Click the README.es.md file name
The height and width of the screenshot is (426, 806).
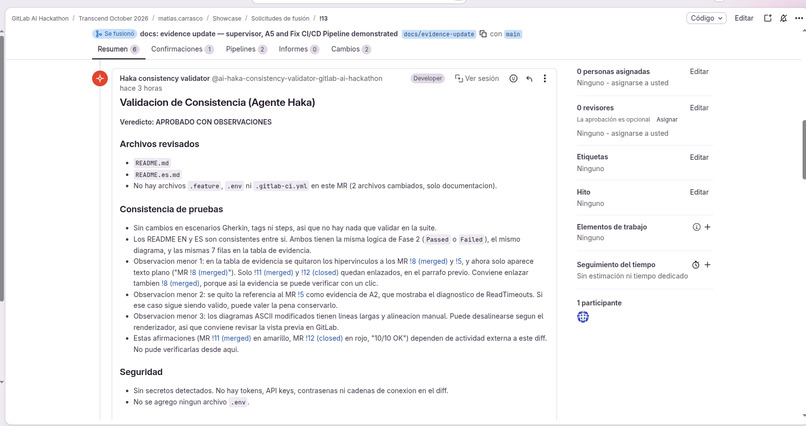pos(158,175)
